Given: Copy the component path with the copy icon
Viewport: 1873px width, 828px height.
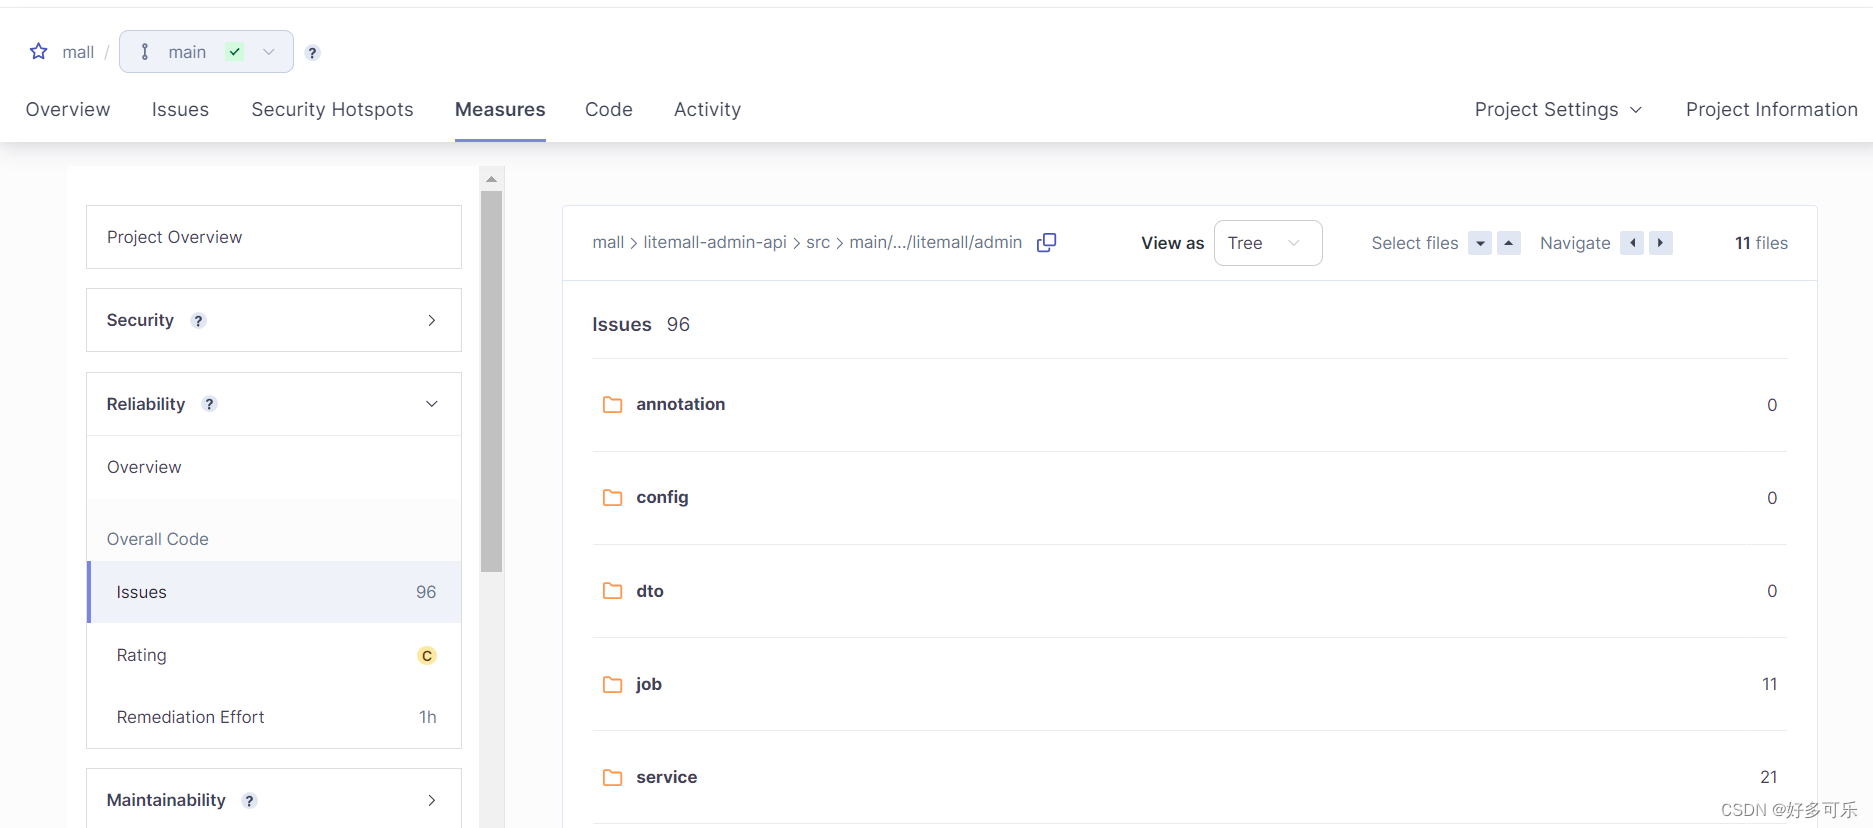Looking at the screenshot, I should tap(1047, 242).
